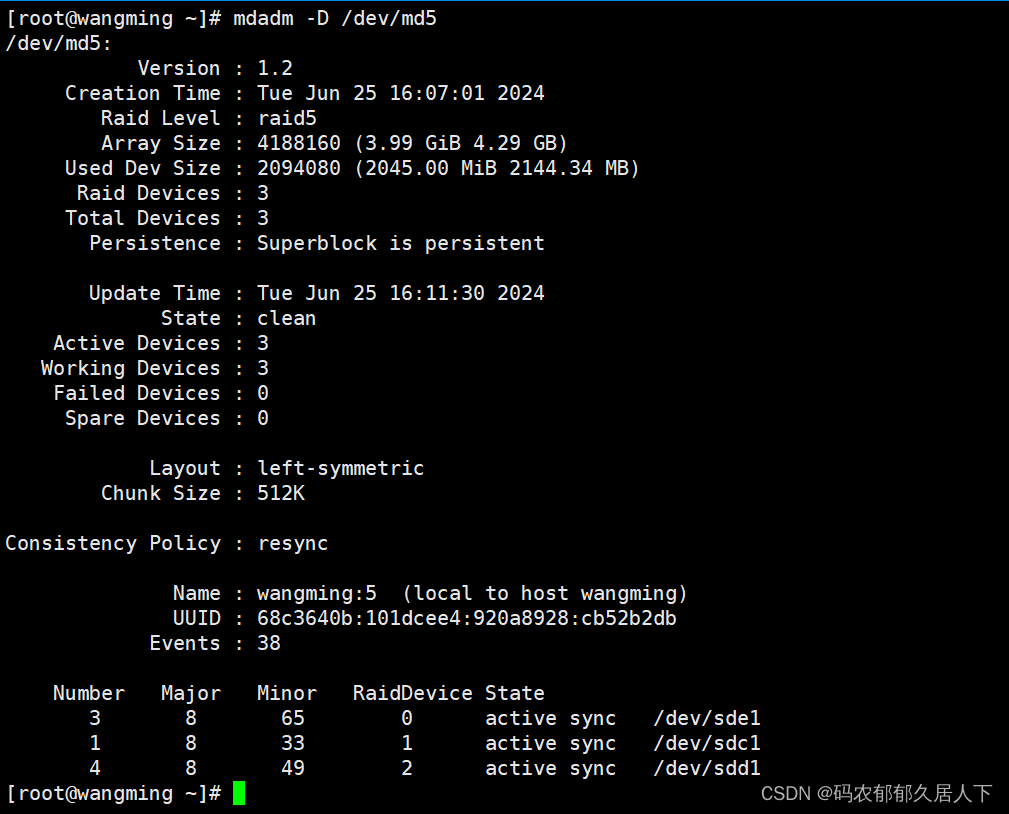Select the Superblock is persistent text
The image size is (1009, 814).
pyautogui.click(x=400, y=242)
